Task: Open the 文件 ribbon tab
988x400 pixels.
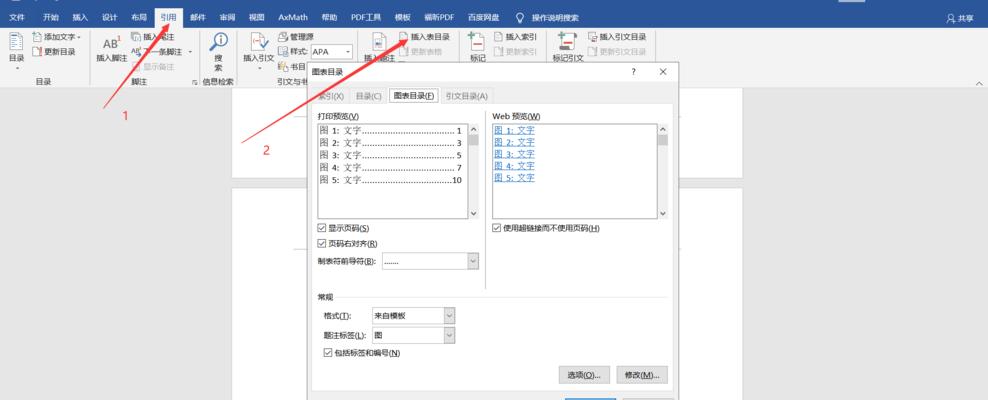Action: [x=16, y=18]
